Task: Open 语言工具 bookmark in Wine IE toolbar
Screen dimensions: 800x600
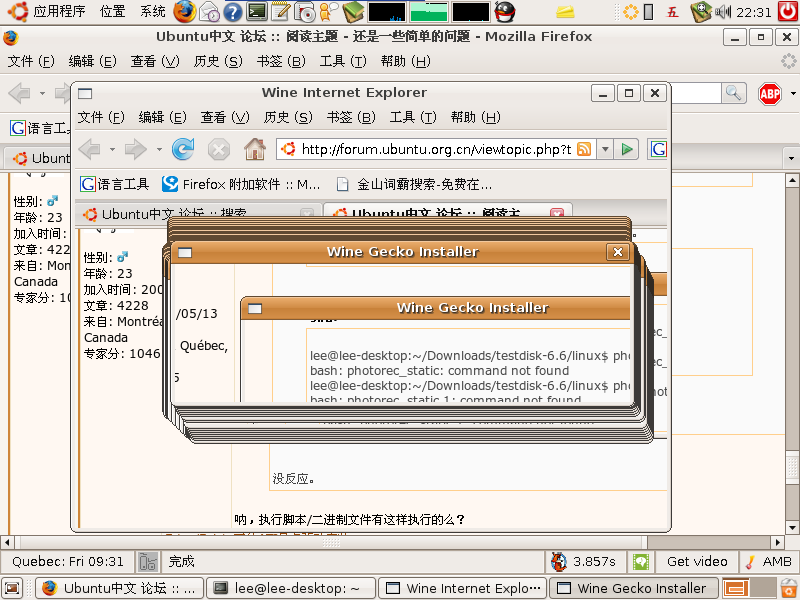Action: [115, 184]
